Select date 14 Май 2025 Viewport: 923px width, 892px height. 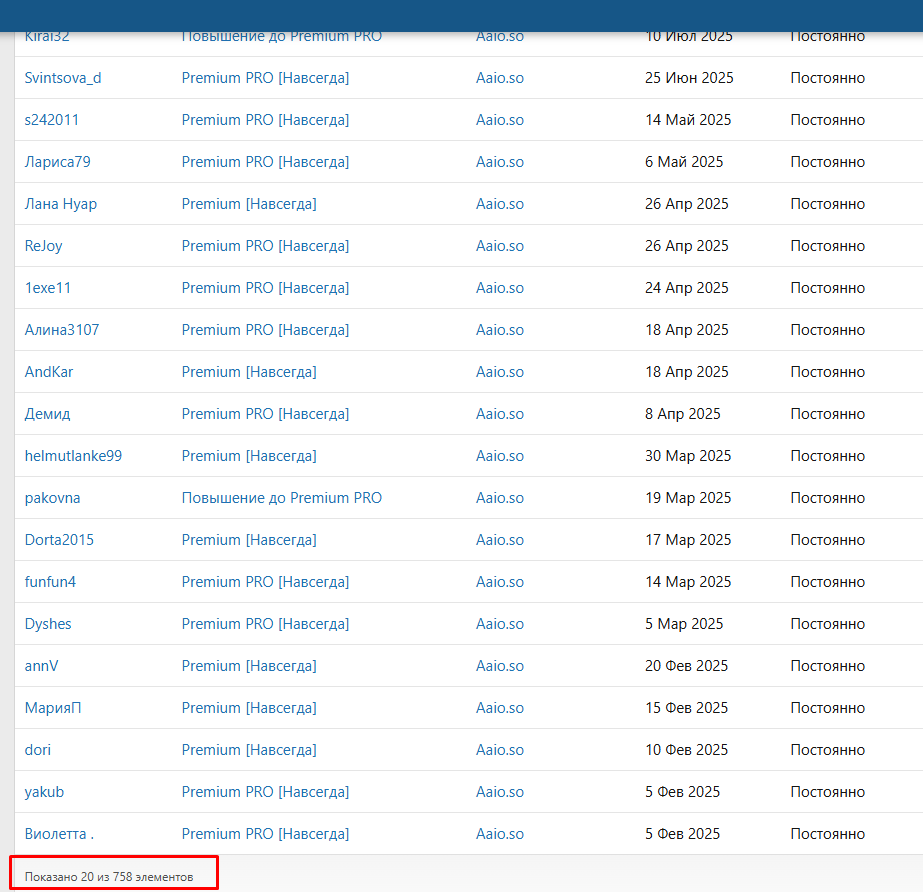click(688, 120)
